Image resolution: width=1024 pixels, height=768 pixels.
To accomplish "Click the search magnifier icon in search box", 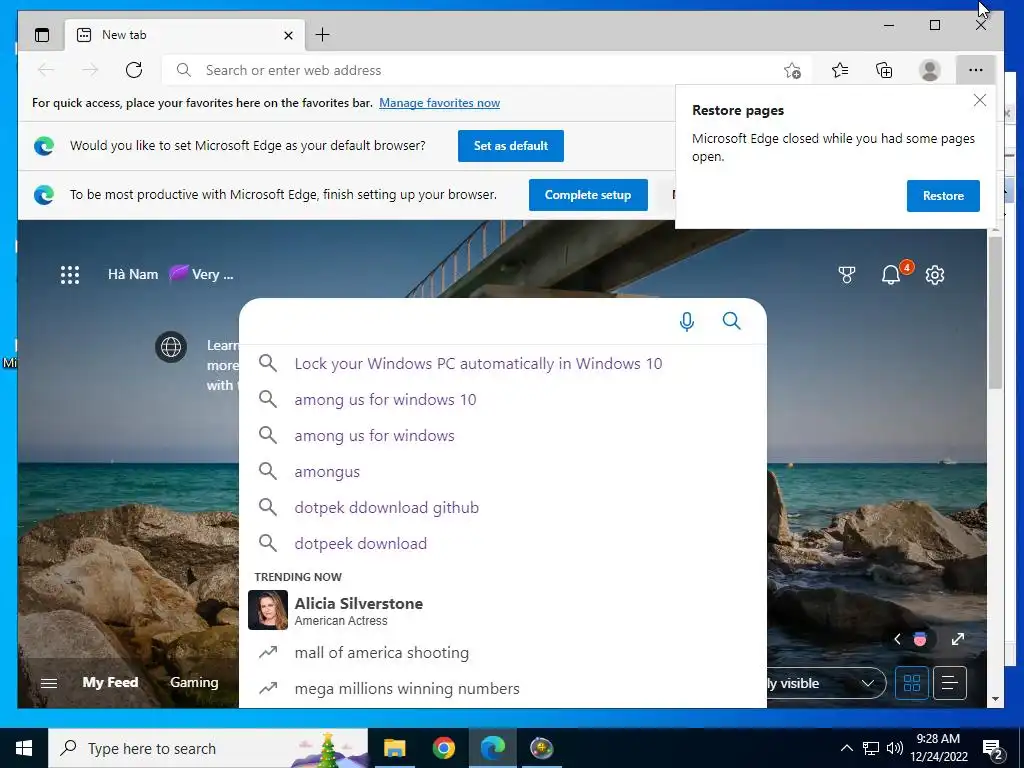I will (731, 321).
